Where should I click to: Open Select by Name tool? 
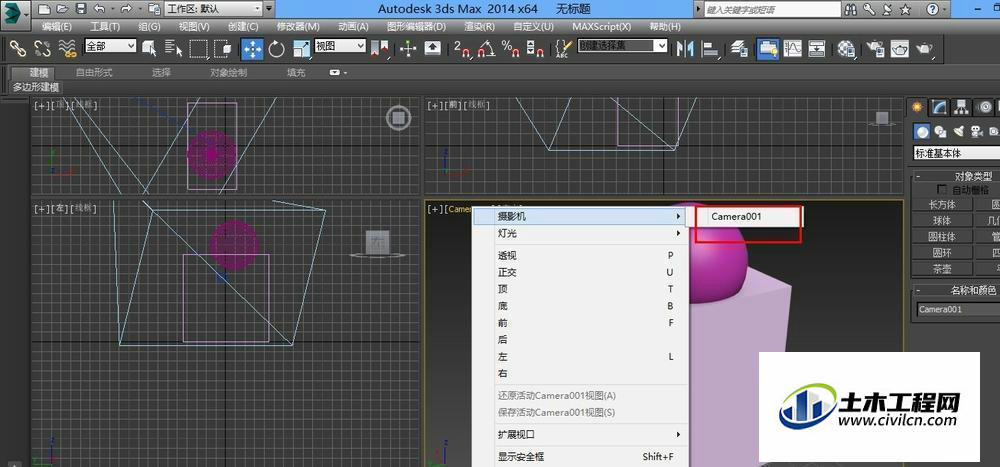point(173,48)
